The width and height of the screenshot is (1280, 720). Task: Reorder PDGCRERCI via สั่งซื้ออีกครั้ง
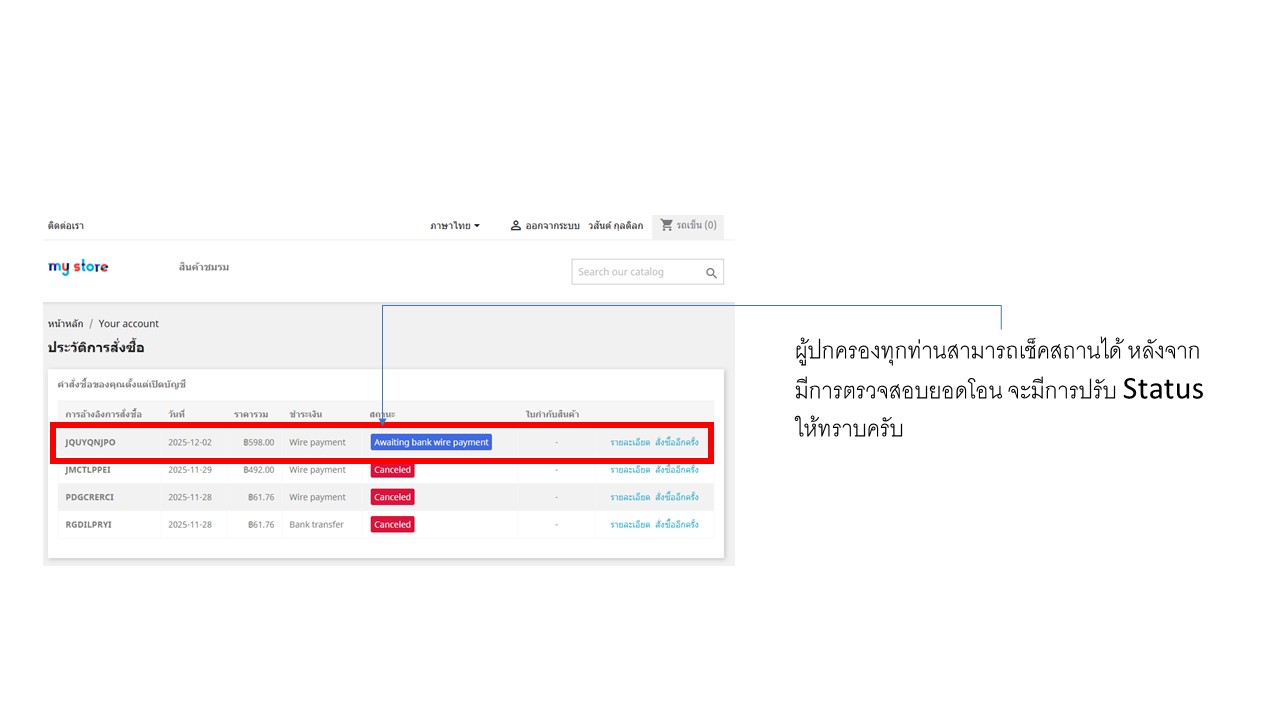click(677, 497)
